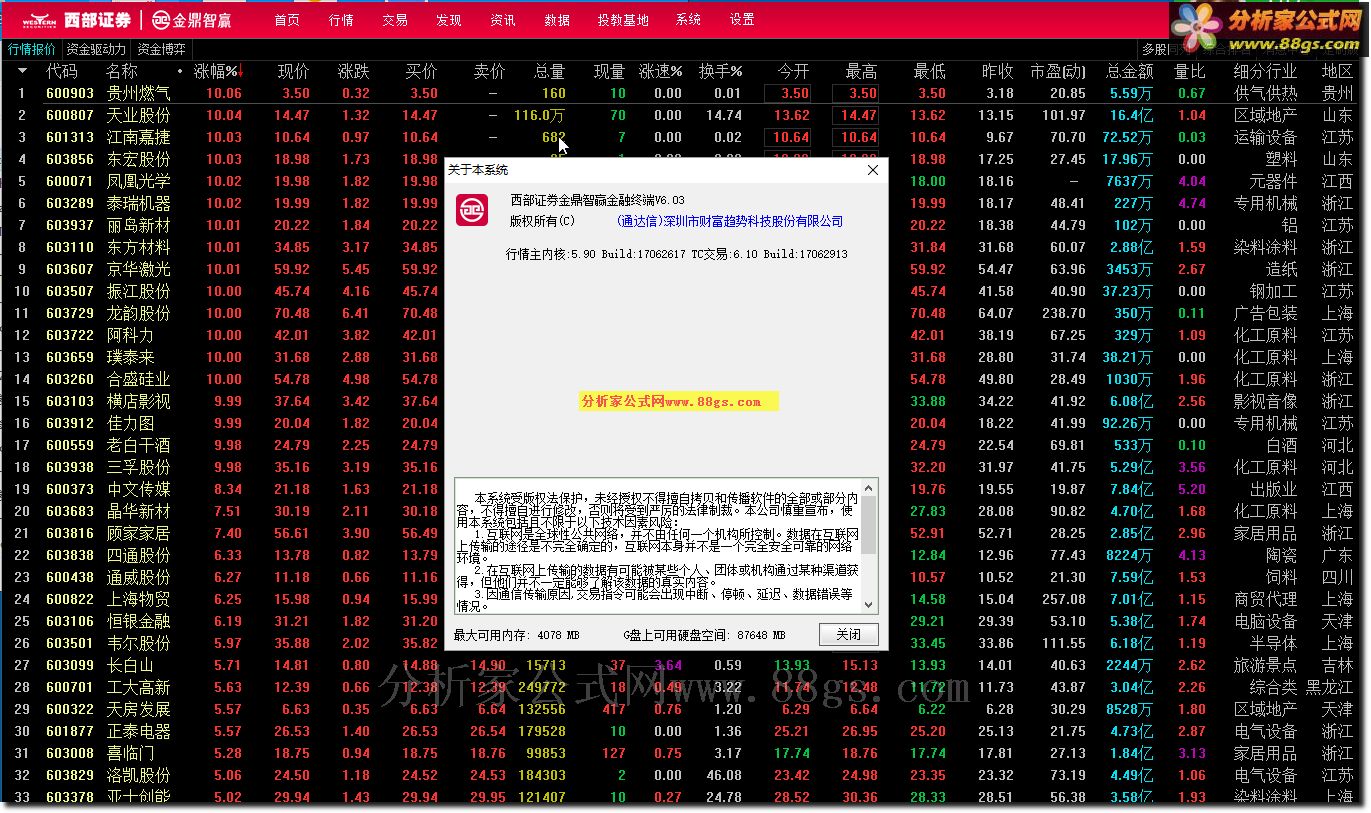Screen dimensions: 1371x813
Task: Click stock code 603507
Action: point(70,291)
